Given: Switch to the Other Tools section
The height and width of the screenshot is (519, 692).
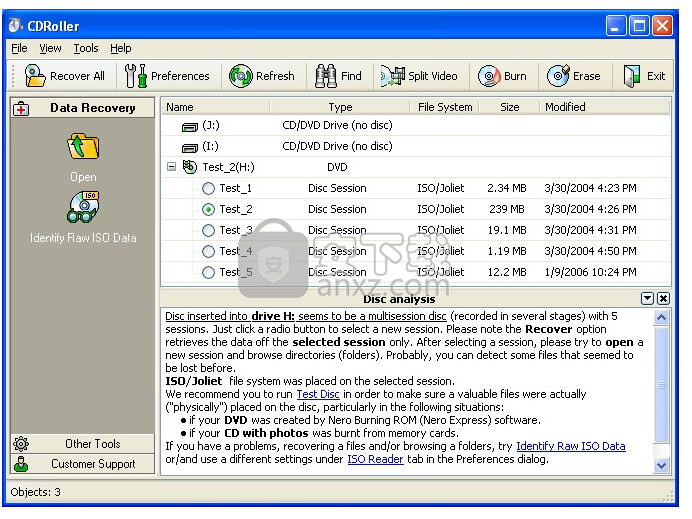Looking at the screenshot, I should [x=83, y=444].
